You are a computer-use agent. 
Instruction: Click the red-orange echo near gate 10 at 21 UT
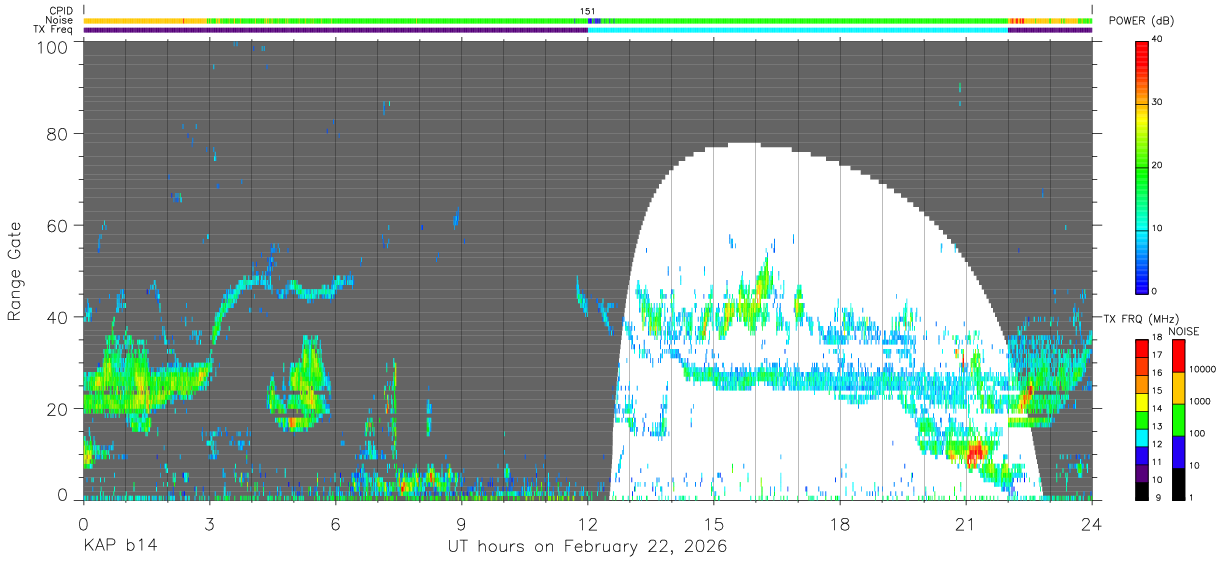974,452
